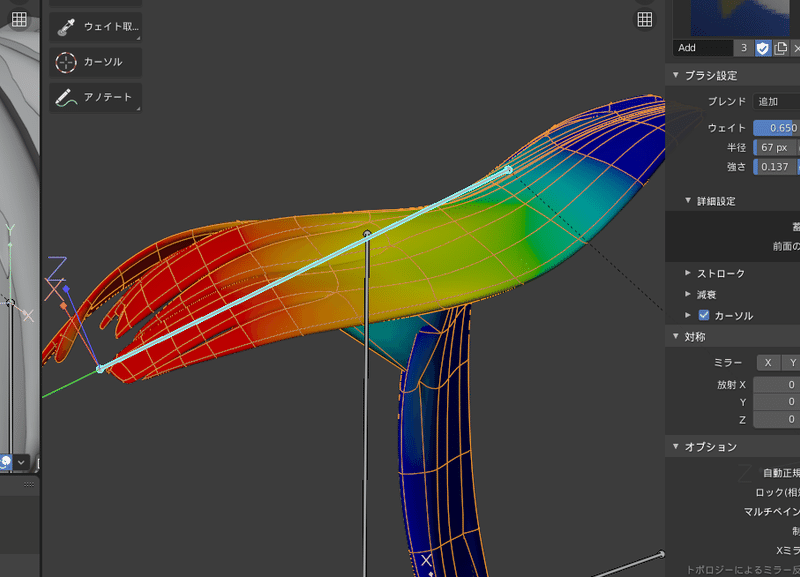The width and height of the screenshot is (800, 577).
Task: Select the カーソル (Cursor) tool
Action: tap(95, 62)
